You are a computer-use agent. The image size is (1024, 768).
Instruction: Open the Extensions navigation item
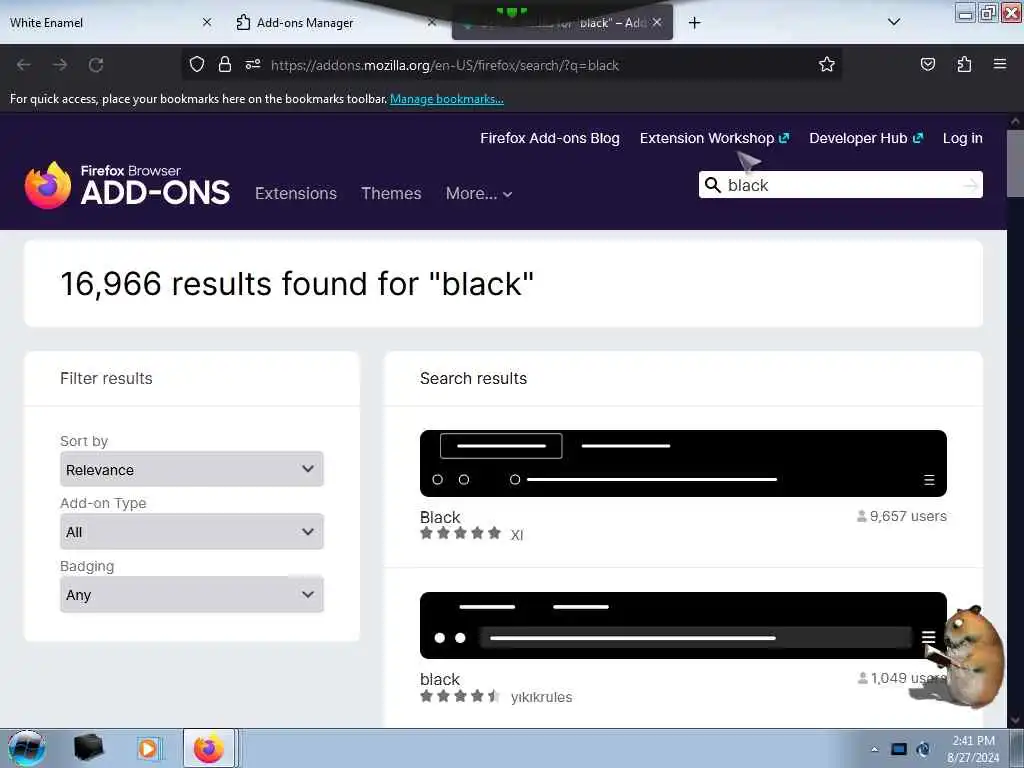coord(296,193)
